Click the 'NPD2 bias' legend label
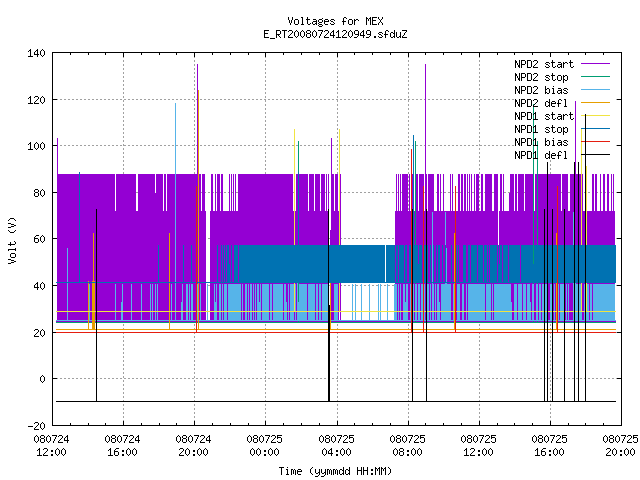 click(541, 90)
